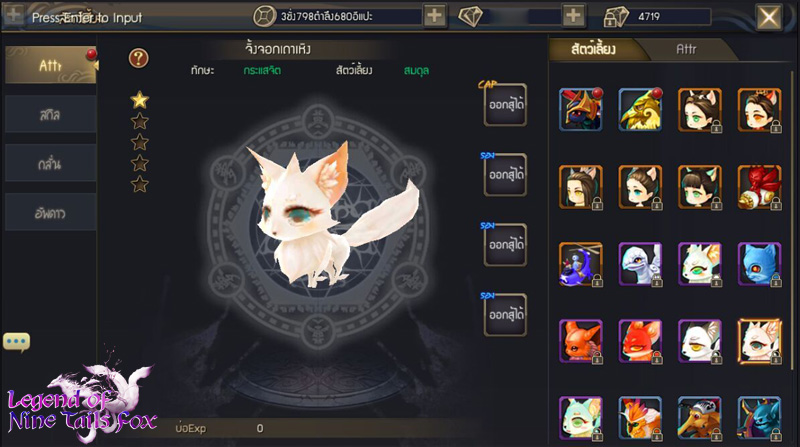This screenshot has height=447, width=800.
Task: Open the อัพดาว tab in left sidebar
Action: pyautogui.click(x=51, y=213)
